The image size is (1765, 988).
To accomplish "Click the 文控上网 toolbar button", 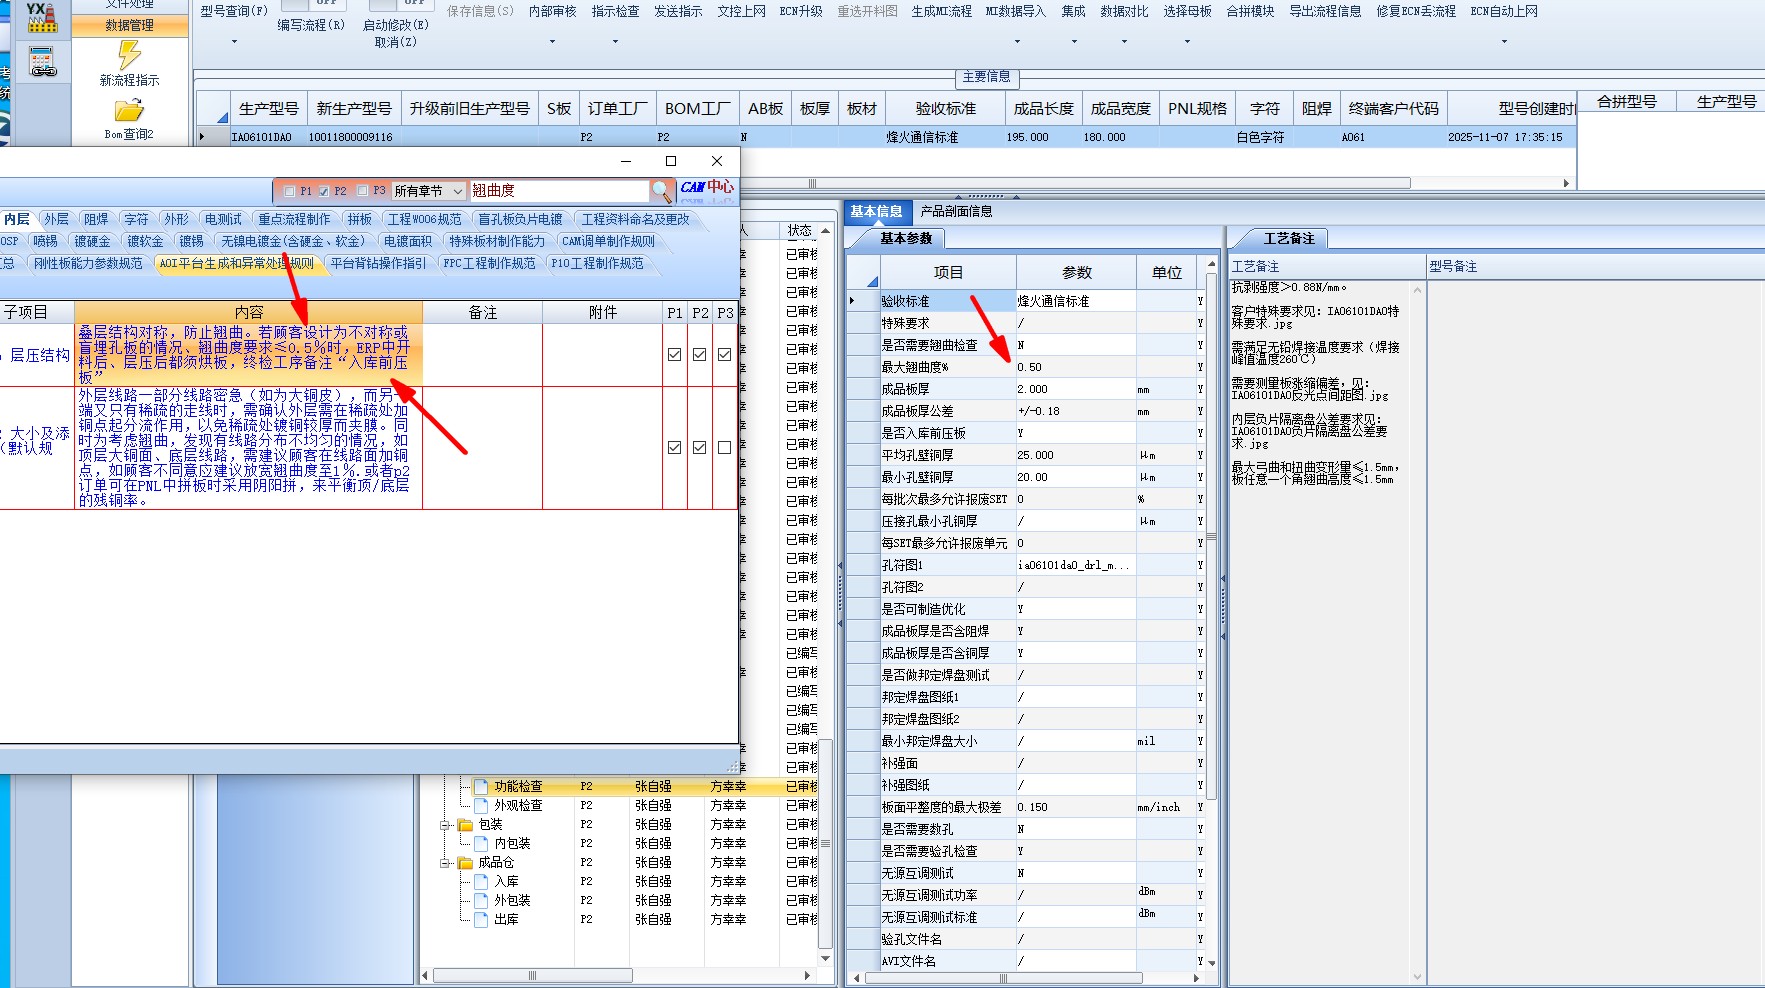I will [x=741, y=11].
